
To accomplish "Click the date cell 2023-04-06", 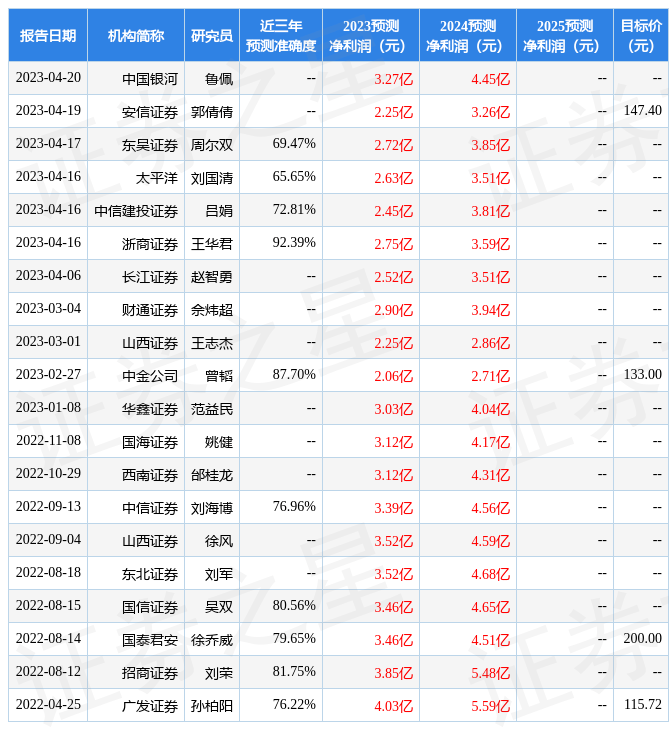I will [x=48, y=276].
